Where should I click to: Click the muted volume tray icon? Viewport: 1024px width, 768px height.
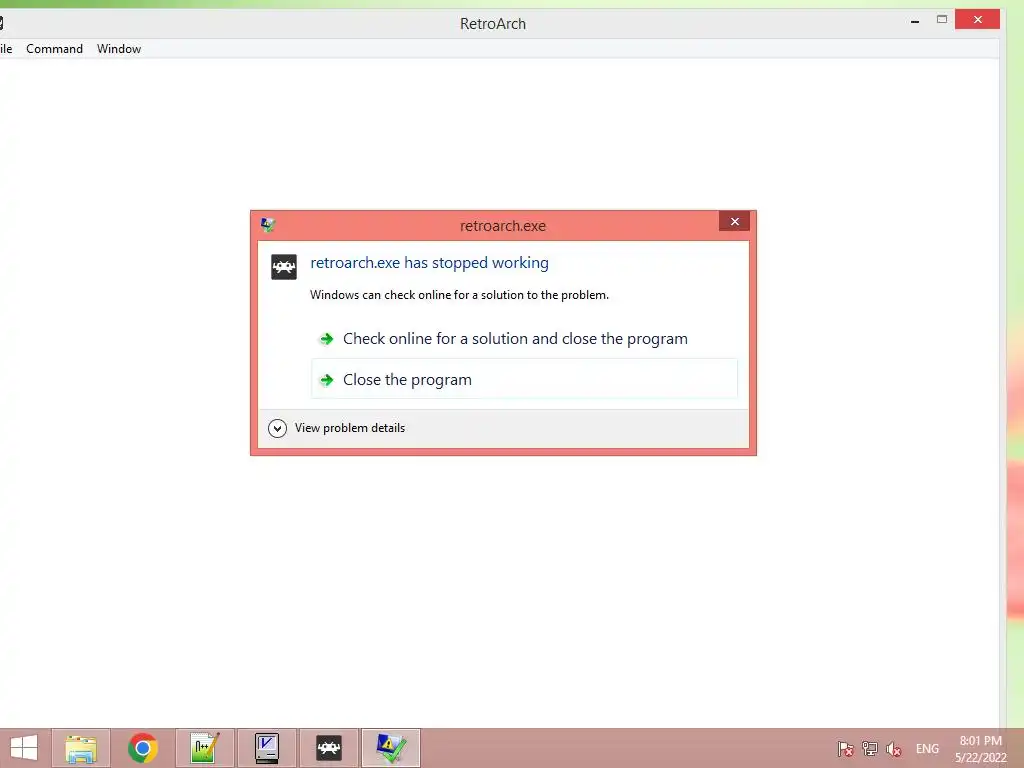[893, 748]
